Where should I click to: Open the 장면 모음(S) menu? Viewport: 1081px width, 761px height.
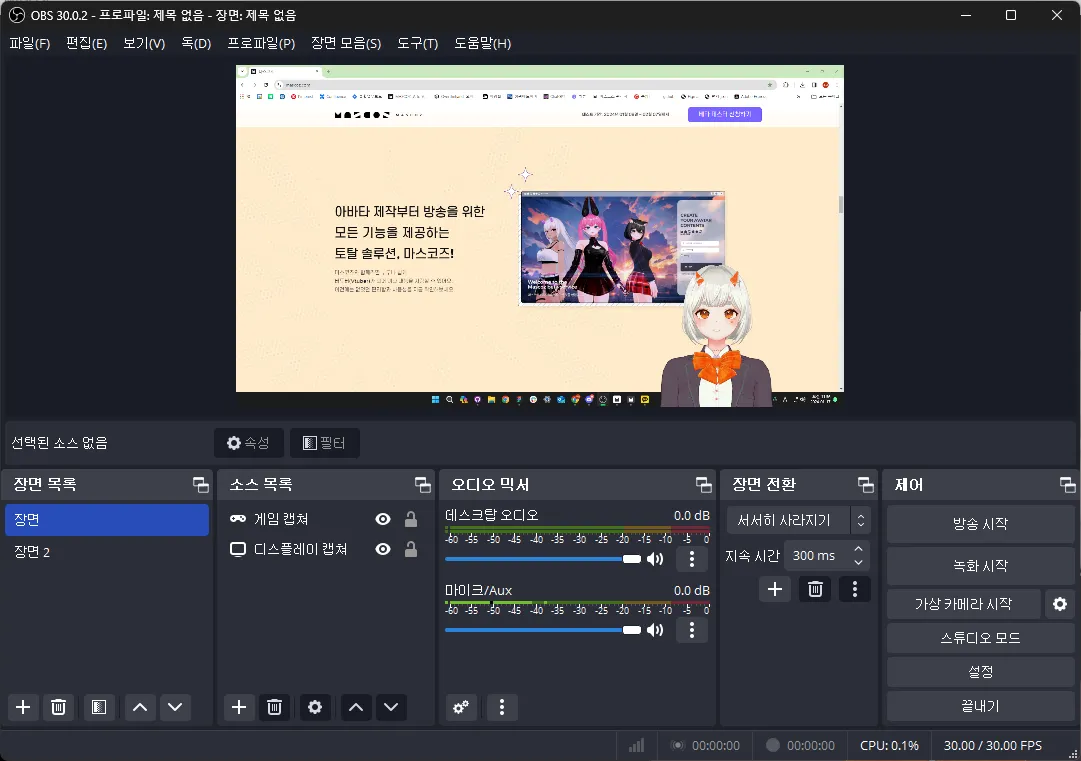[x=345, y=43]
